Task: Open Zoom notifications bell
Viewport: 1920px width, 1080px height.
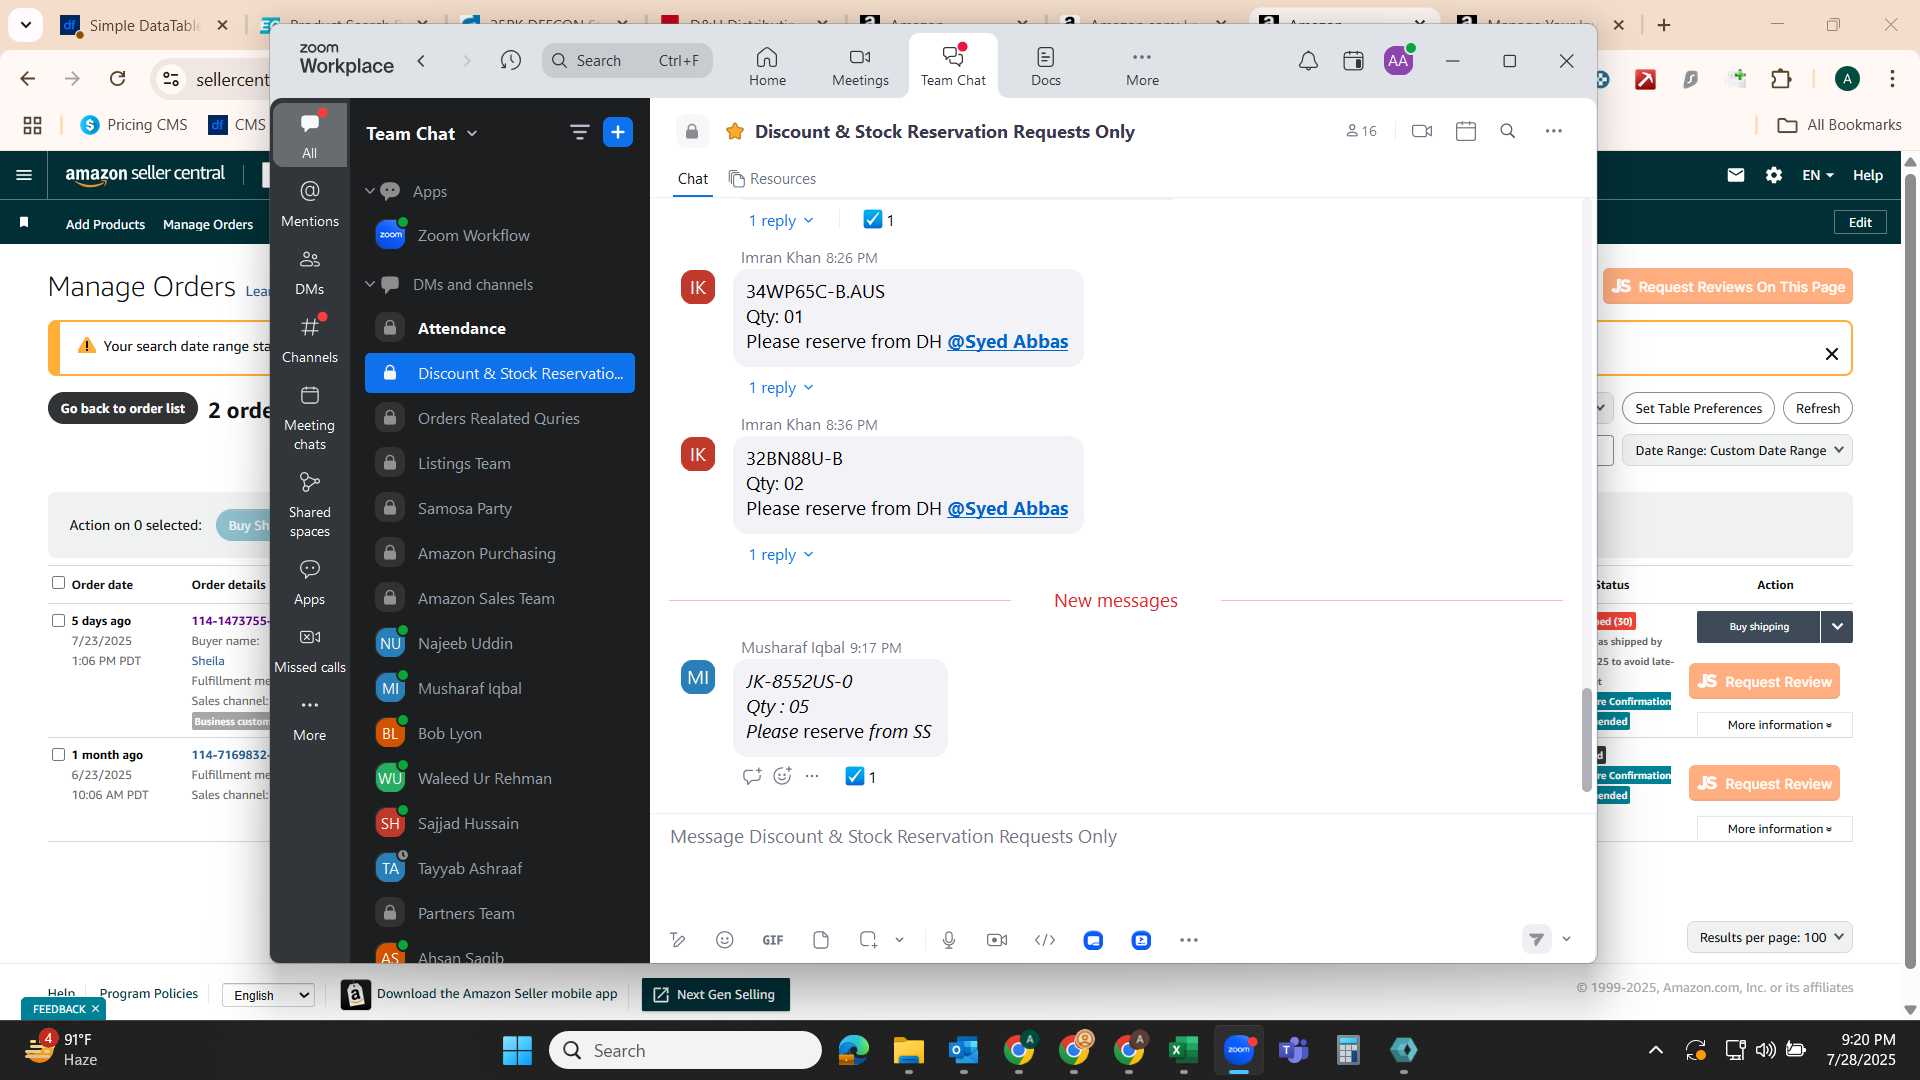Action: click(1308, 61)
